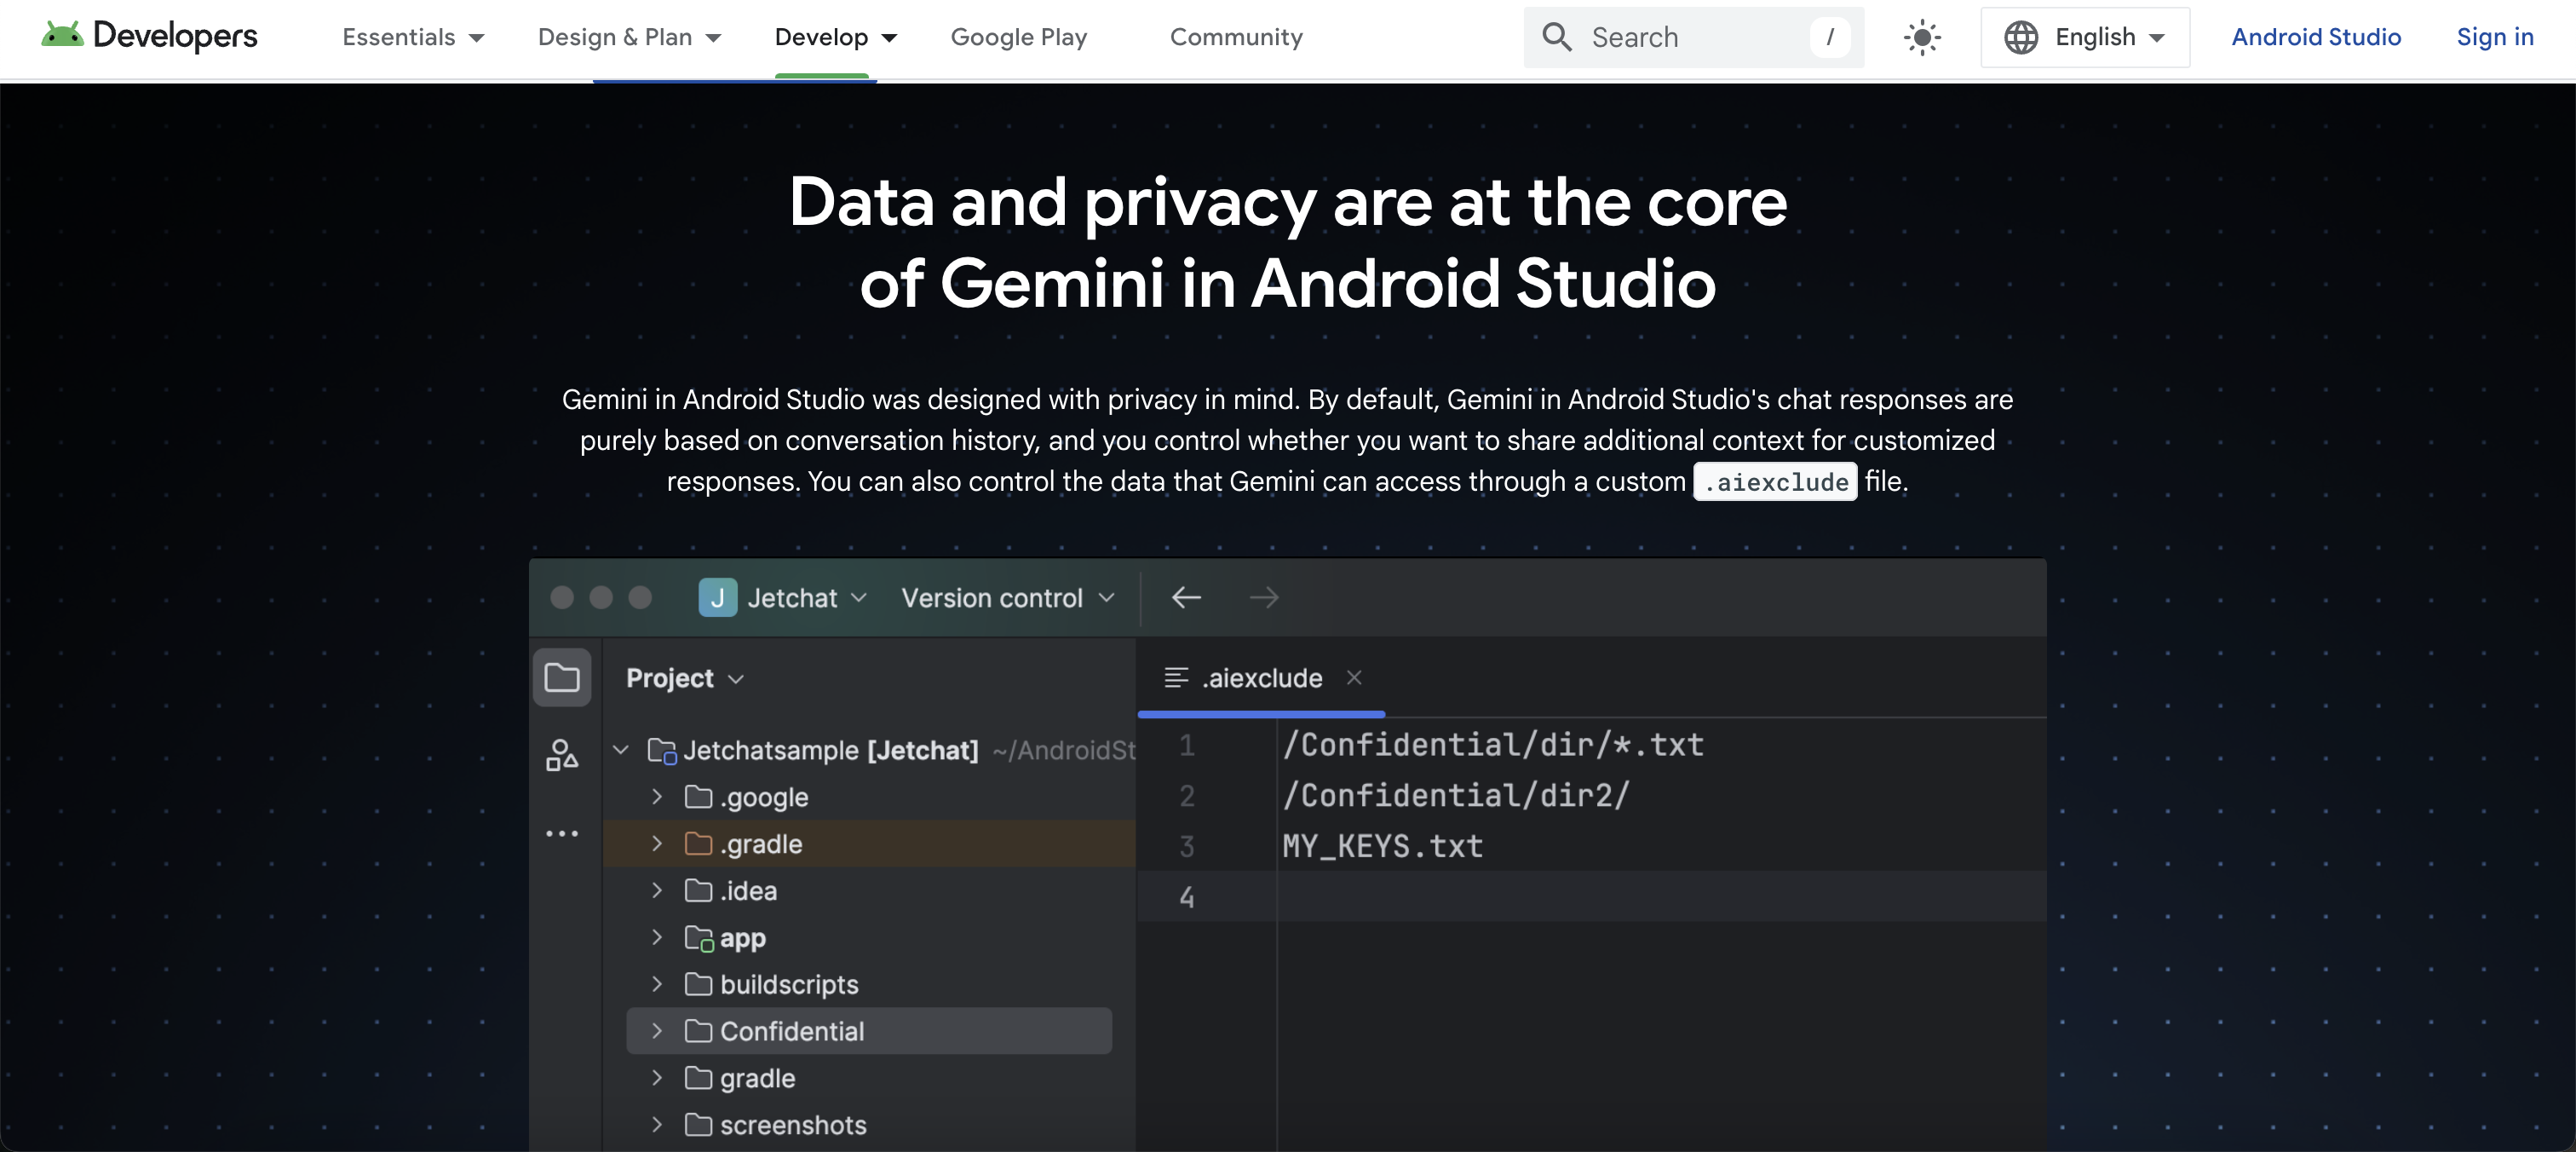Click line 3 'MY_KEYS.txt'
This screenshot has width=2576, height=1152.
(x=1382, y=846)
